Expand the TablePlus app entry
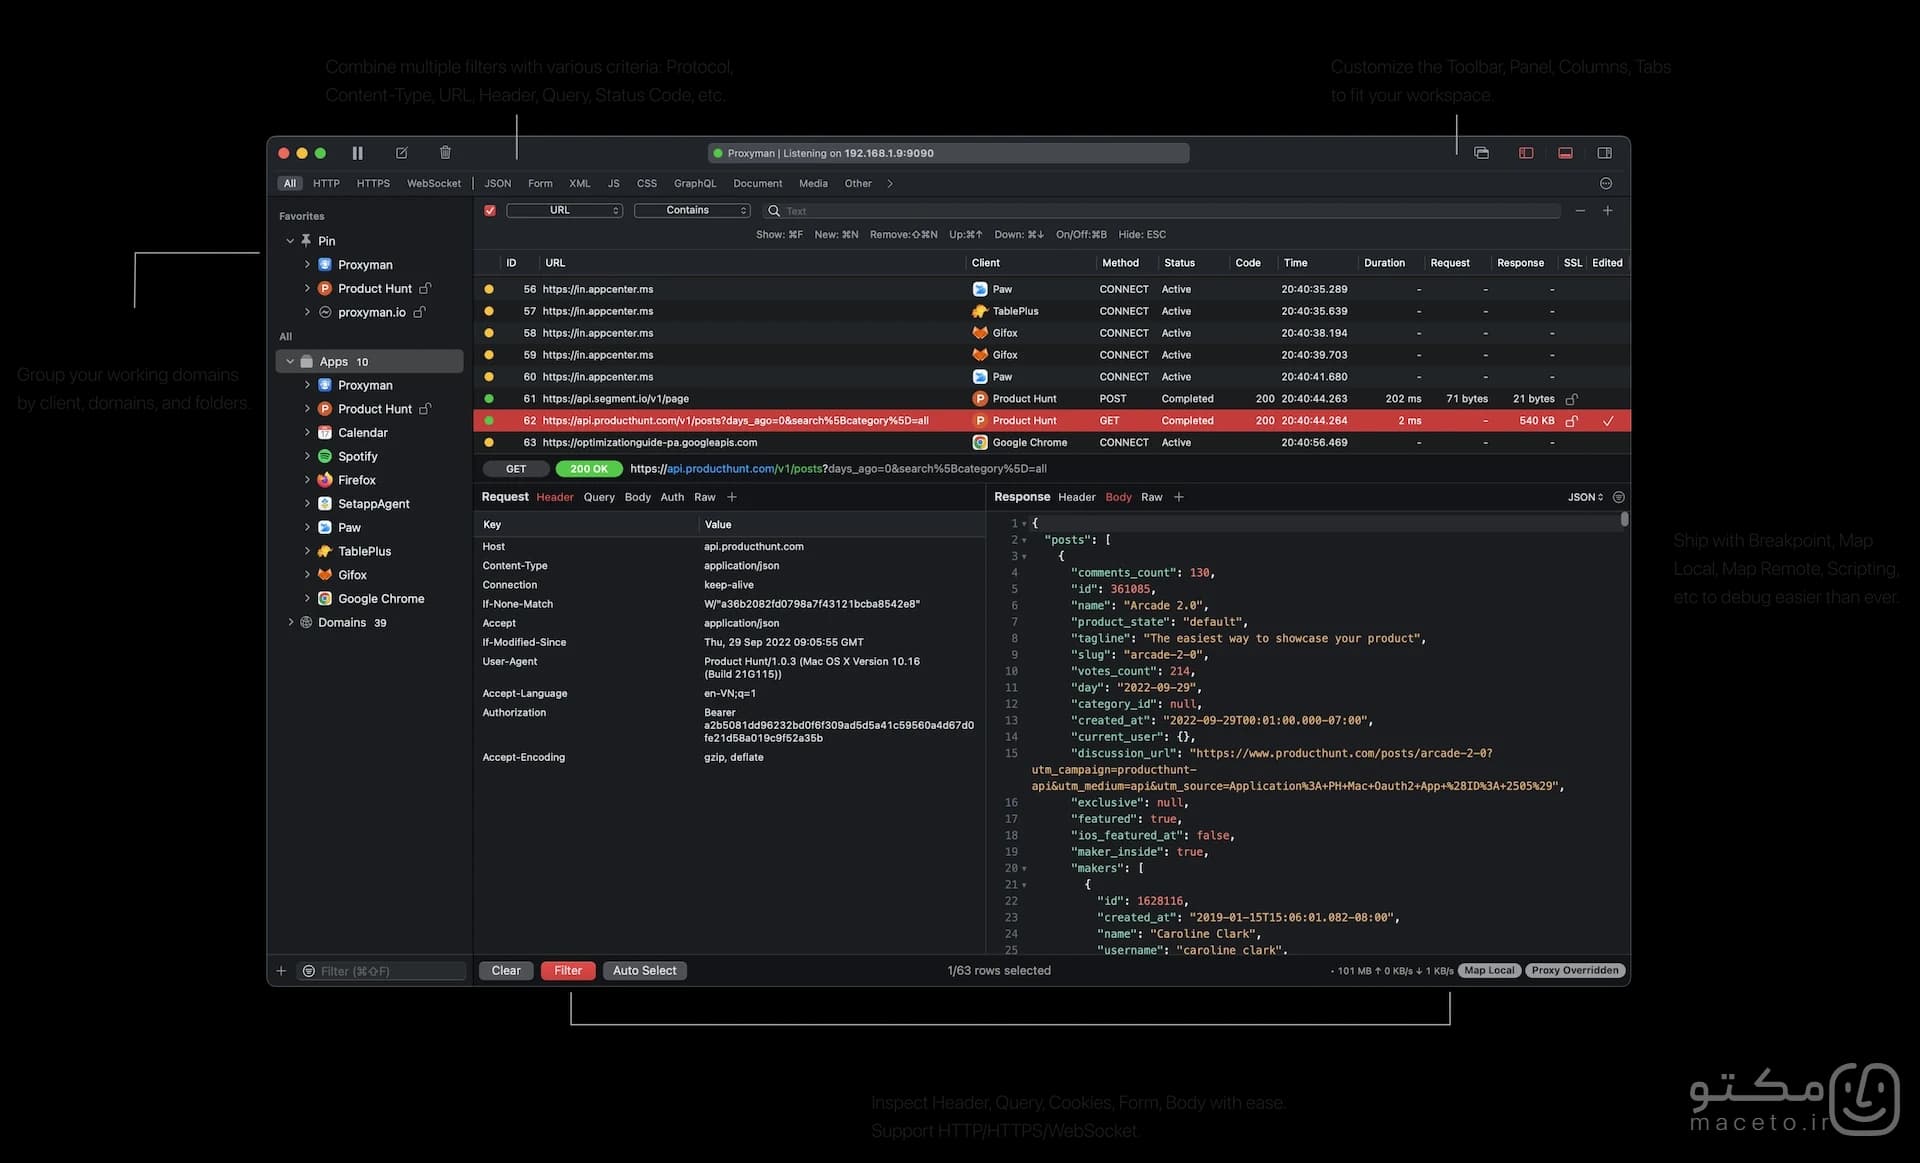 tap(307, 551)
